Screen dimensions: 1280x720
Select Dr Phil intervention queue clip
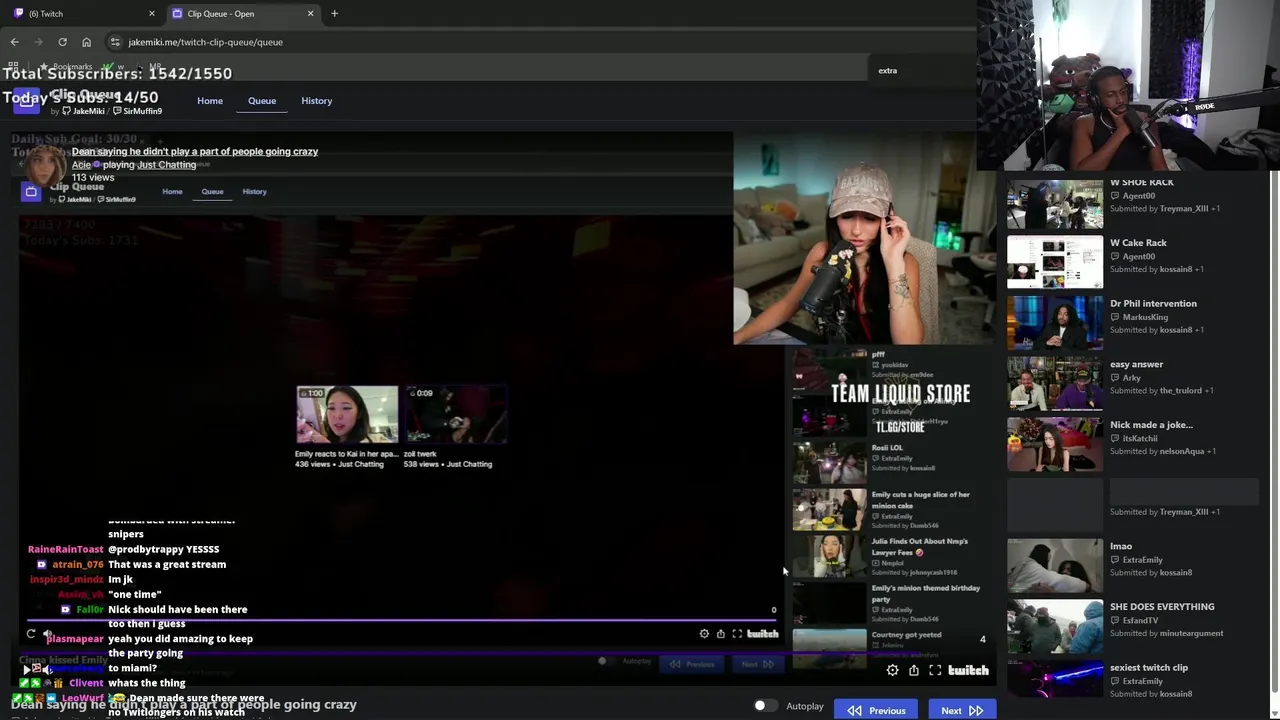1132,322
